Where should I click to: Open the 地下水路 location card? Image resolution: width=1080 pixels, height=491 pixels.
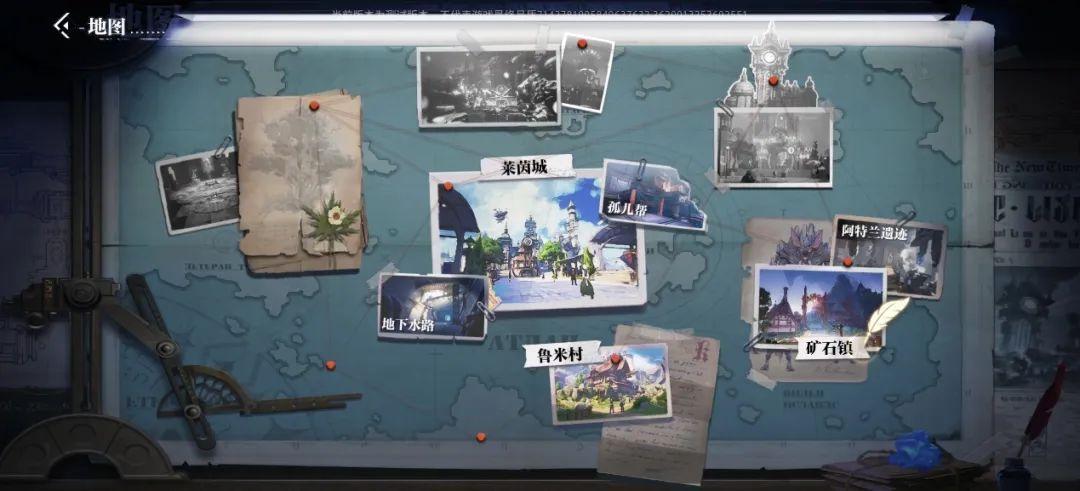(433, 306)
